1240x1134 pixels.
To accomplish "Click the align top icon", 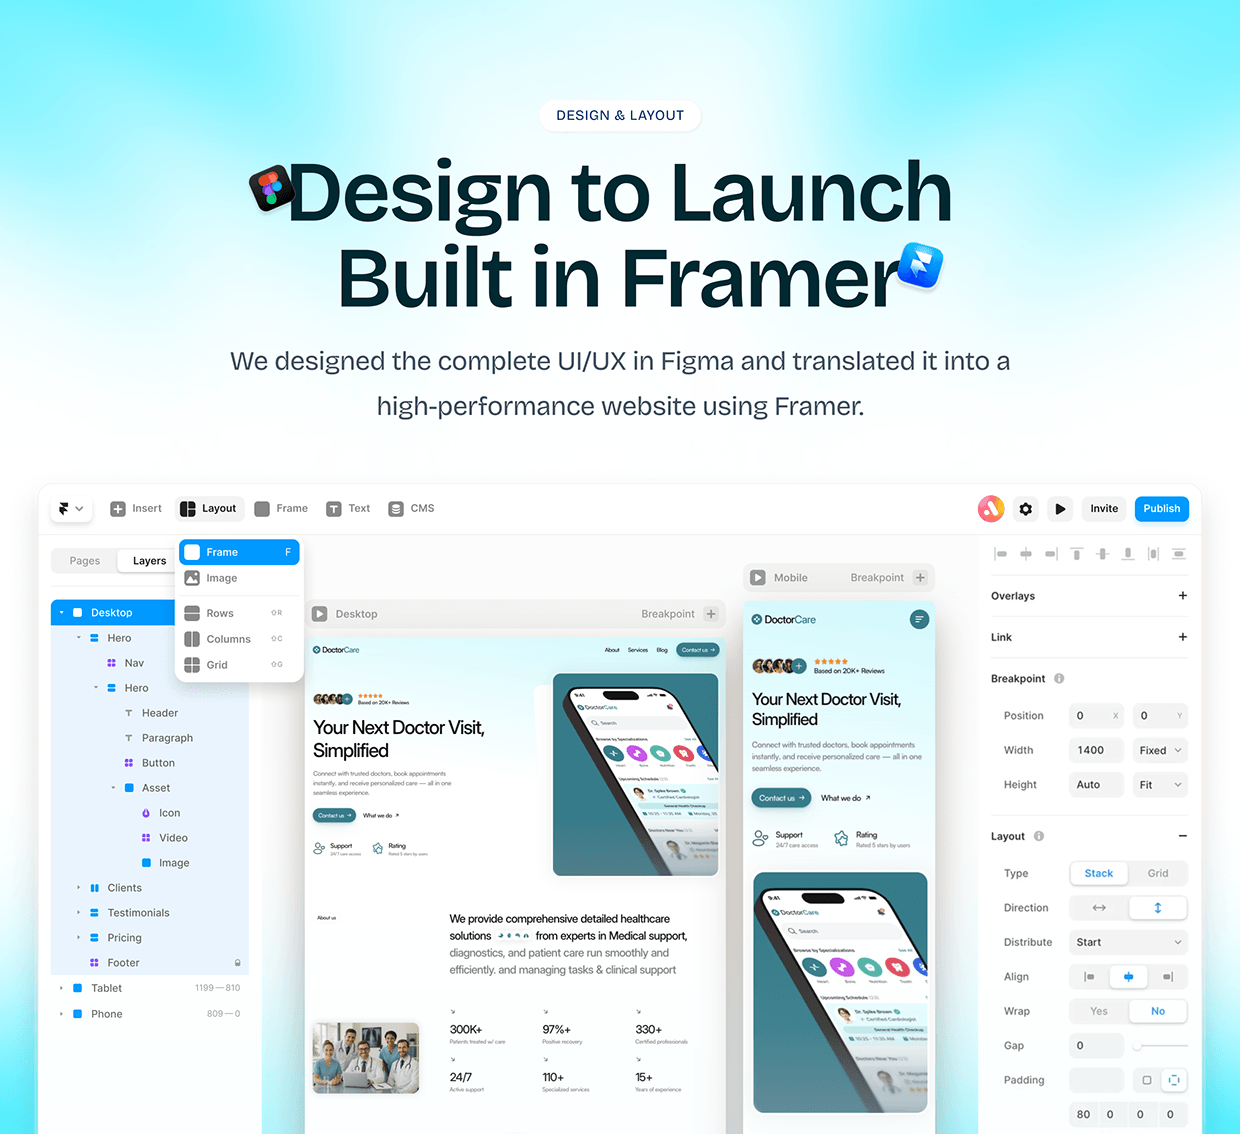I will pyautogui.click(x=1077, y=553).
